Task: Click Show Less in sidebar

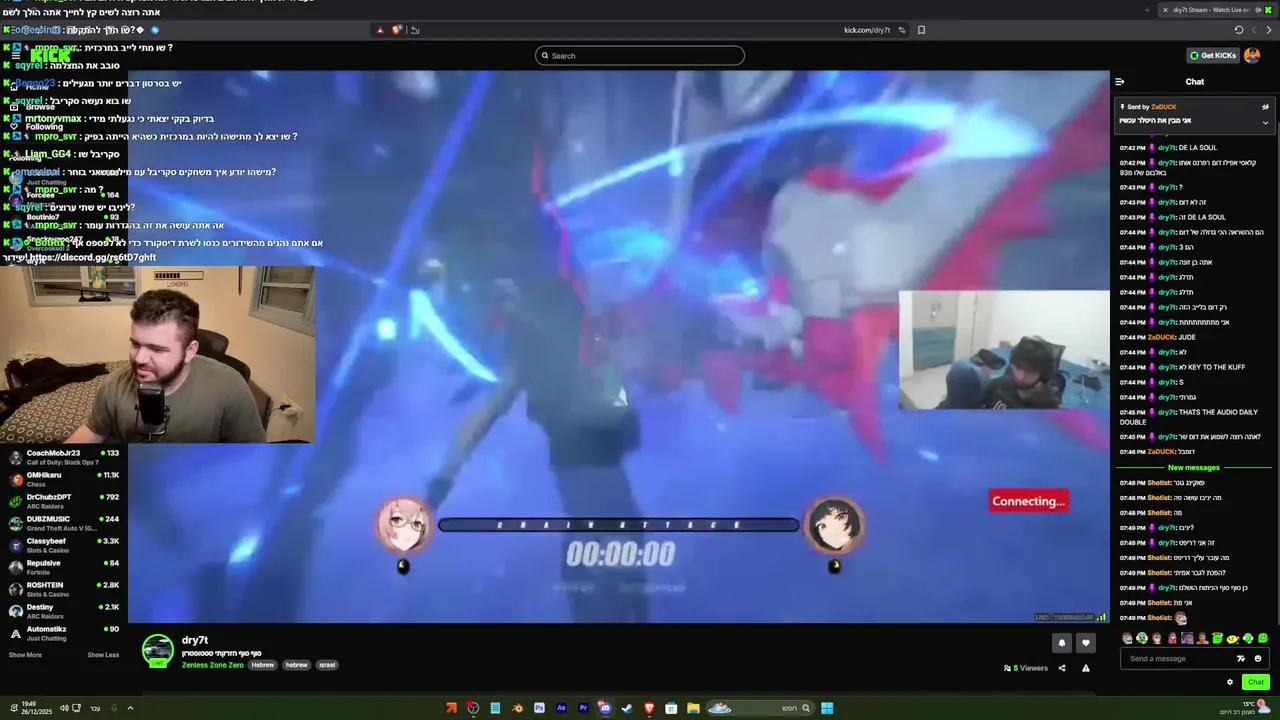Action: pyautogui.click(x=103, y=655)
